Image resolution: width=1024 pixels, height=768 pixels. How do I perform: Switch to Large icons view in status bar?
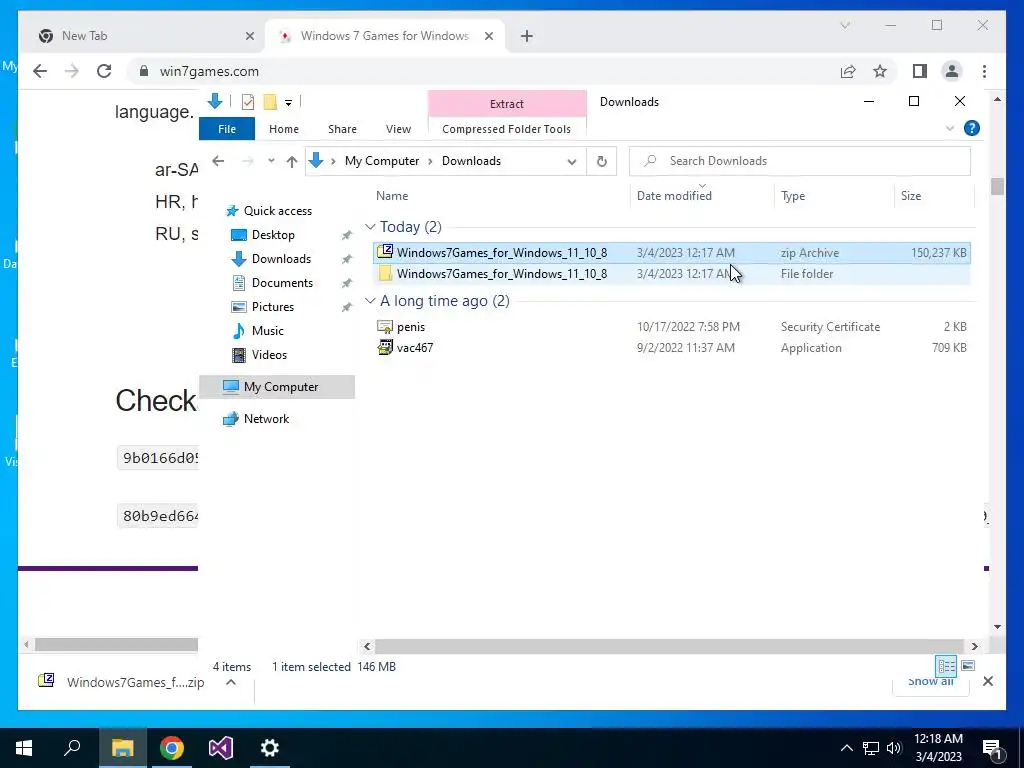coord(968,666)
